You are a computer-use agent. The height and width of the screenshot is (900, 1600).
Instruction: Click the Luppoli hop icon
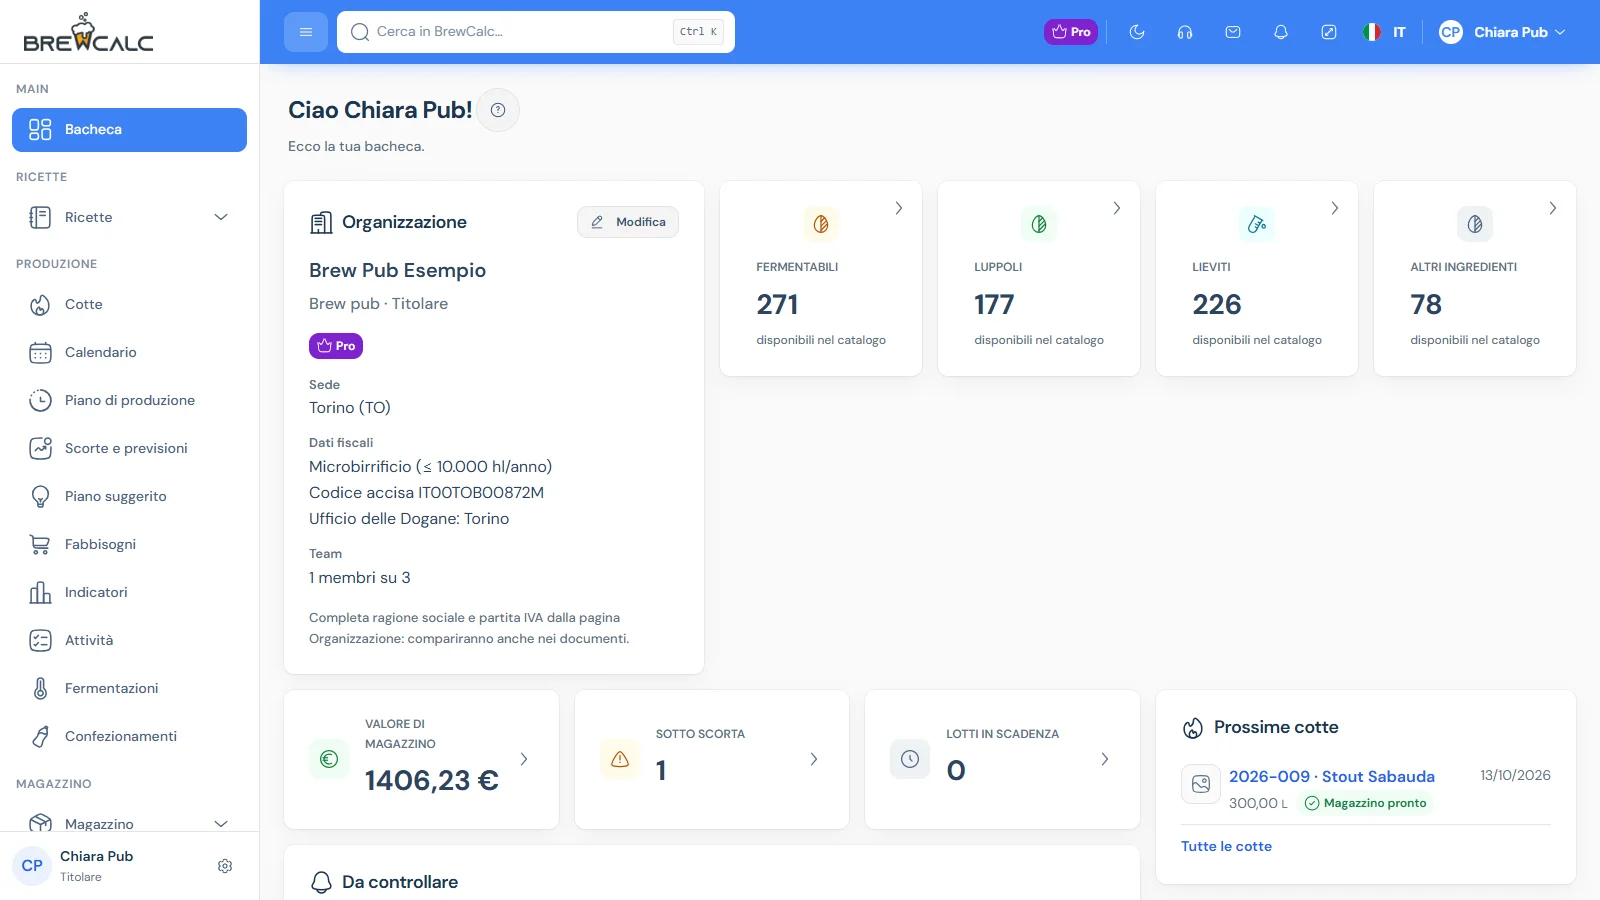(1039, 224)
